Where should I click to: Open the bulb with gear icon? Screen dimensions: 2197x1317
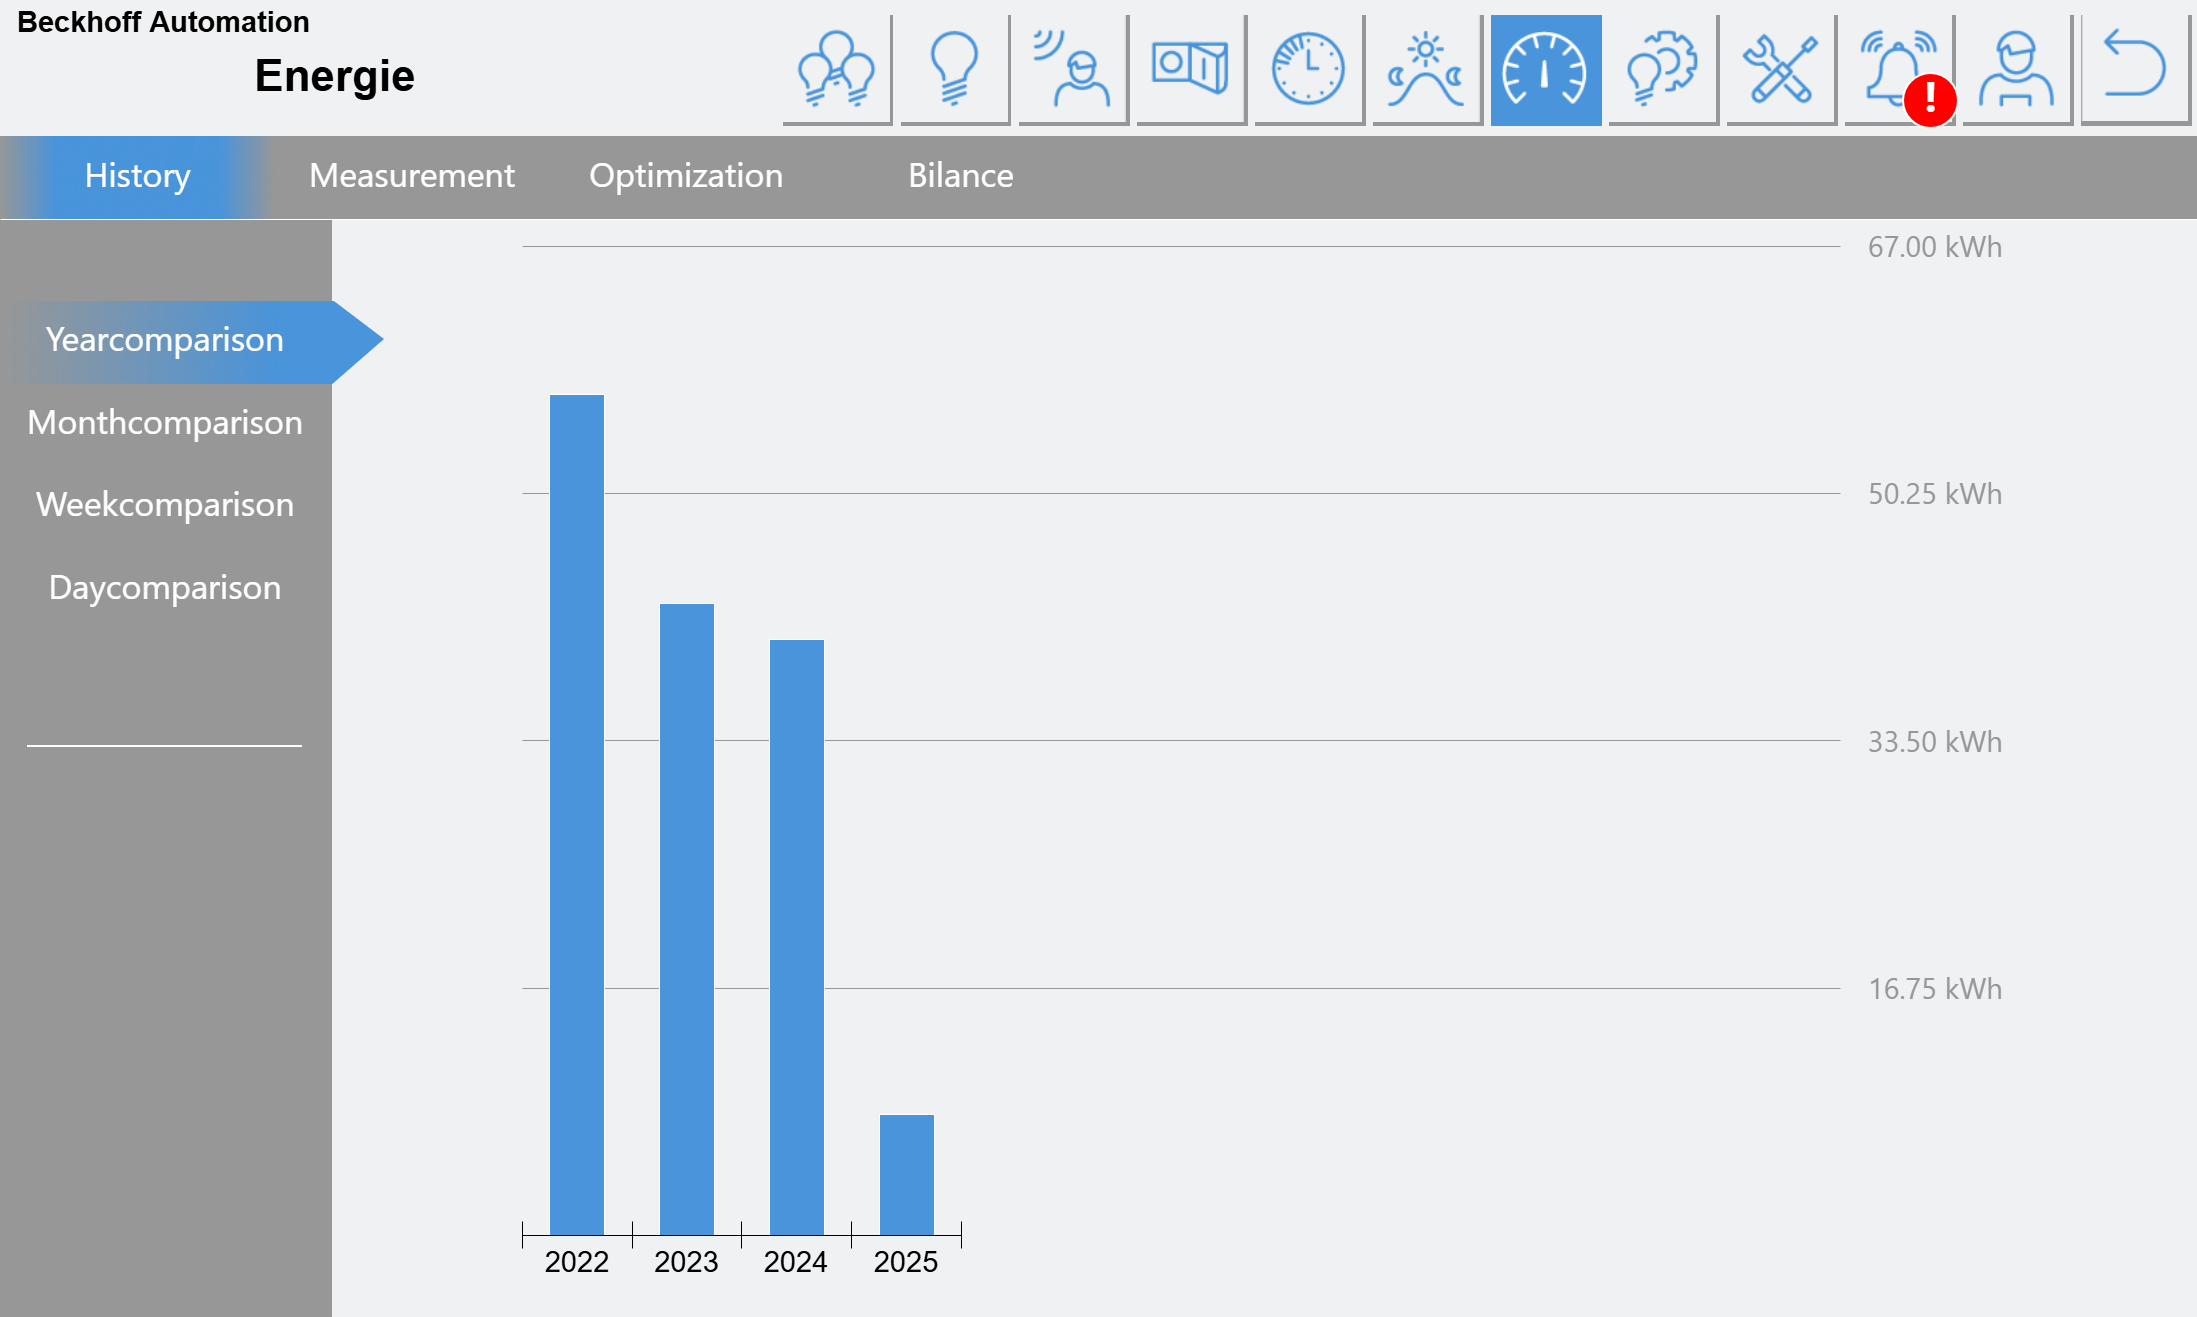point(1663,70)
